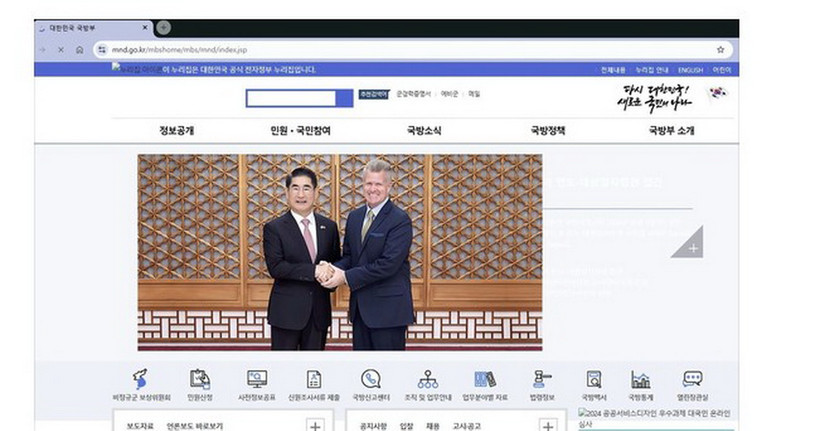The height and width of the screenshot is (431, 820).
Task: Open the 열린장관실 speech bubble icon
Action: coord(692,379)
